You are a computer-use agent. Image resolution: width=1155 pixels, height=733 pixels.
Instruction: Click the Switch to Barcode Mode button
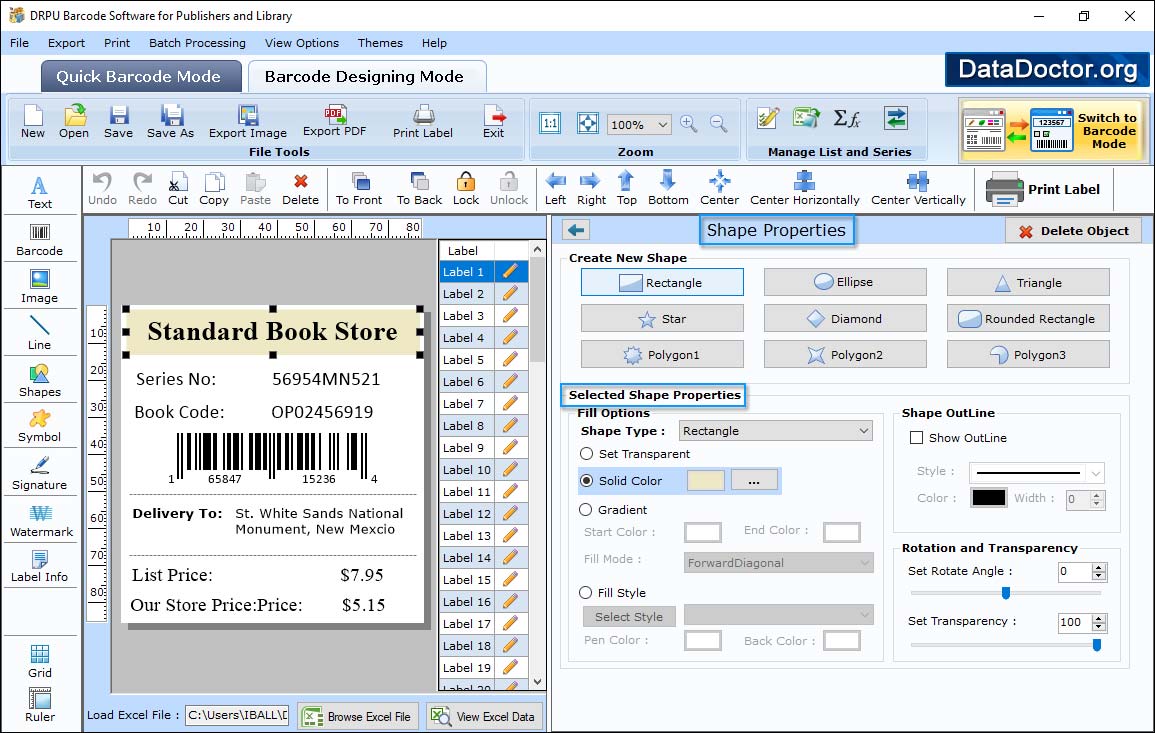coord(1051,130)
